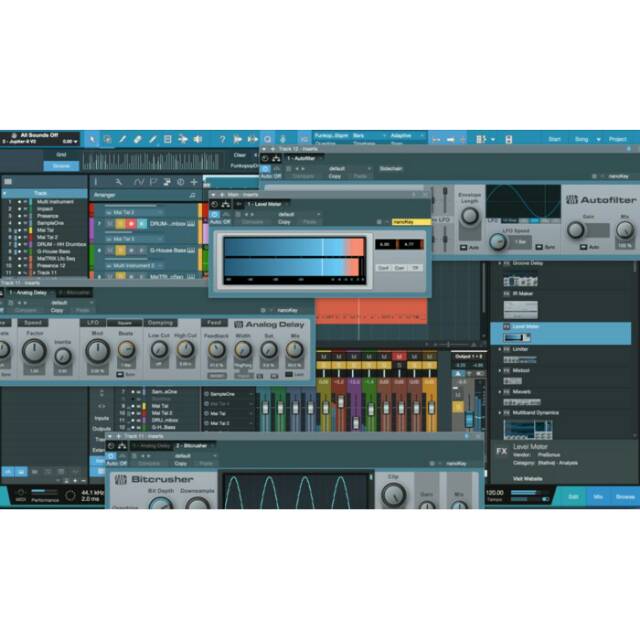This screenshot has width=640, height=640.
Task: Click Copy in the Level Meter window
Action: tap(284, 222)
